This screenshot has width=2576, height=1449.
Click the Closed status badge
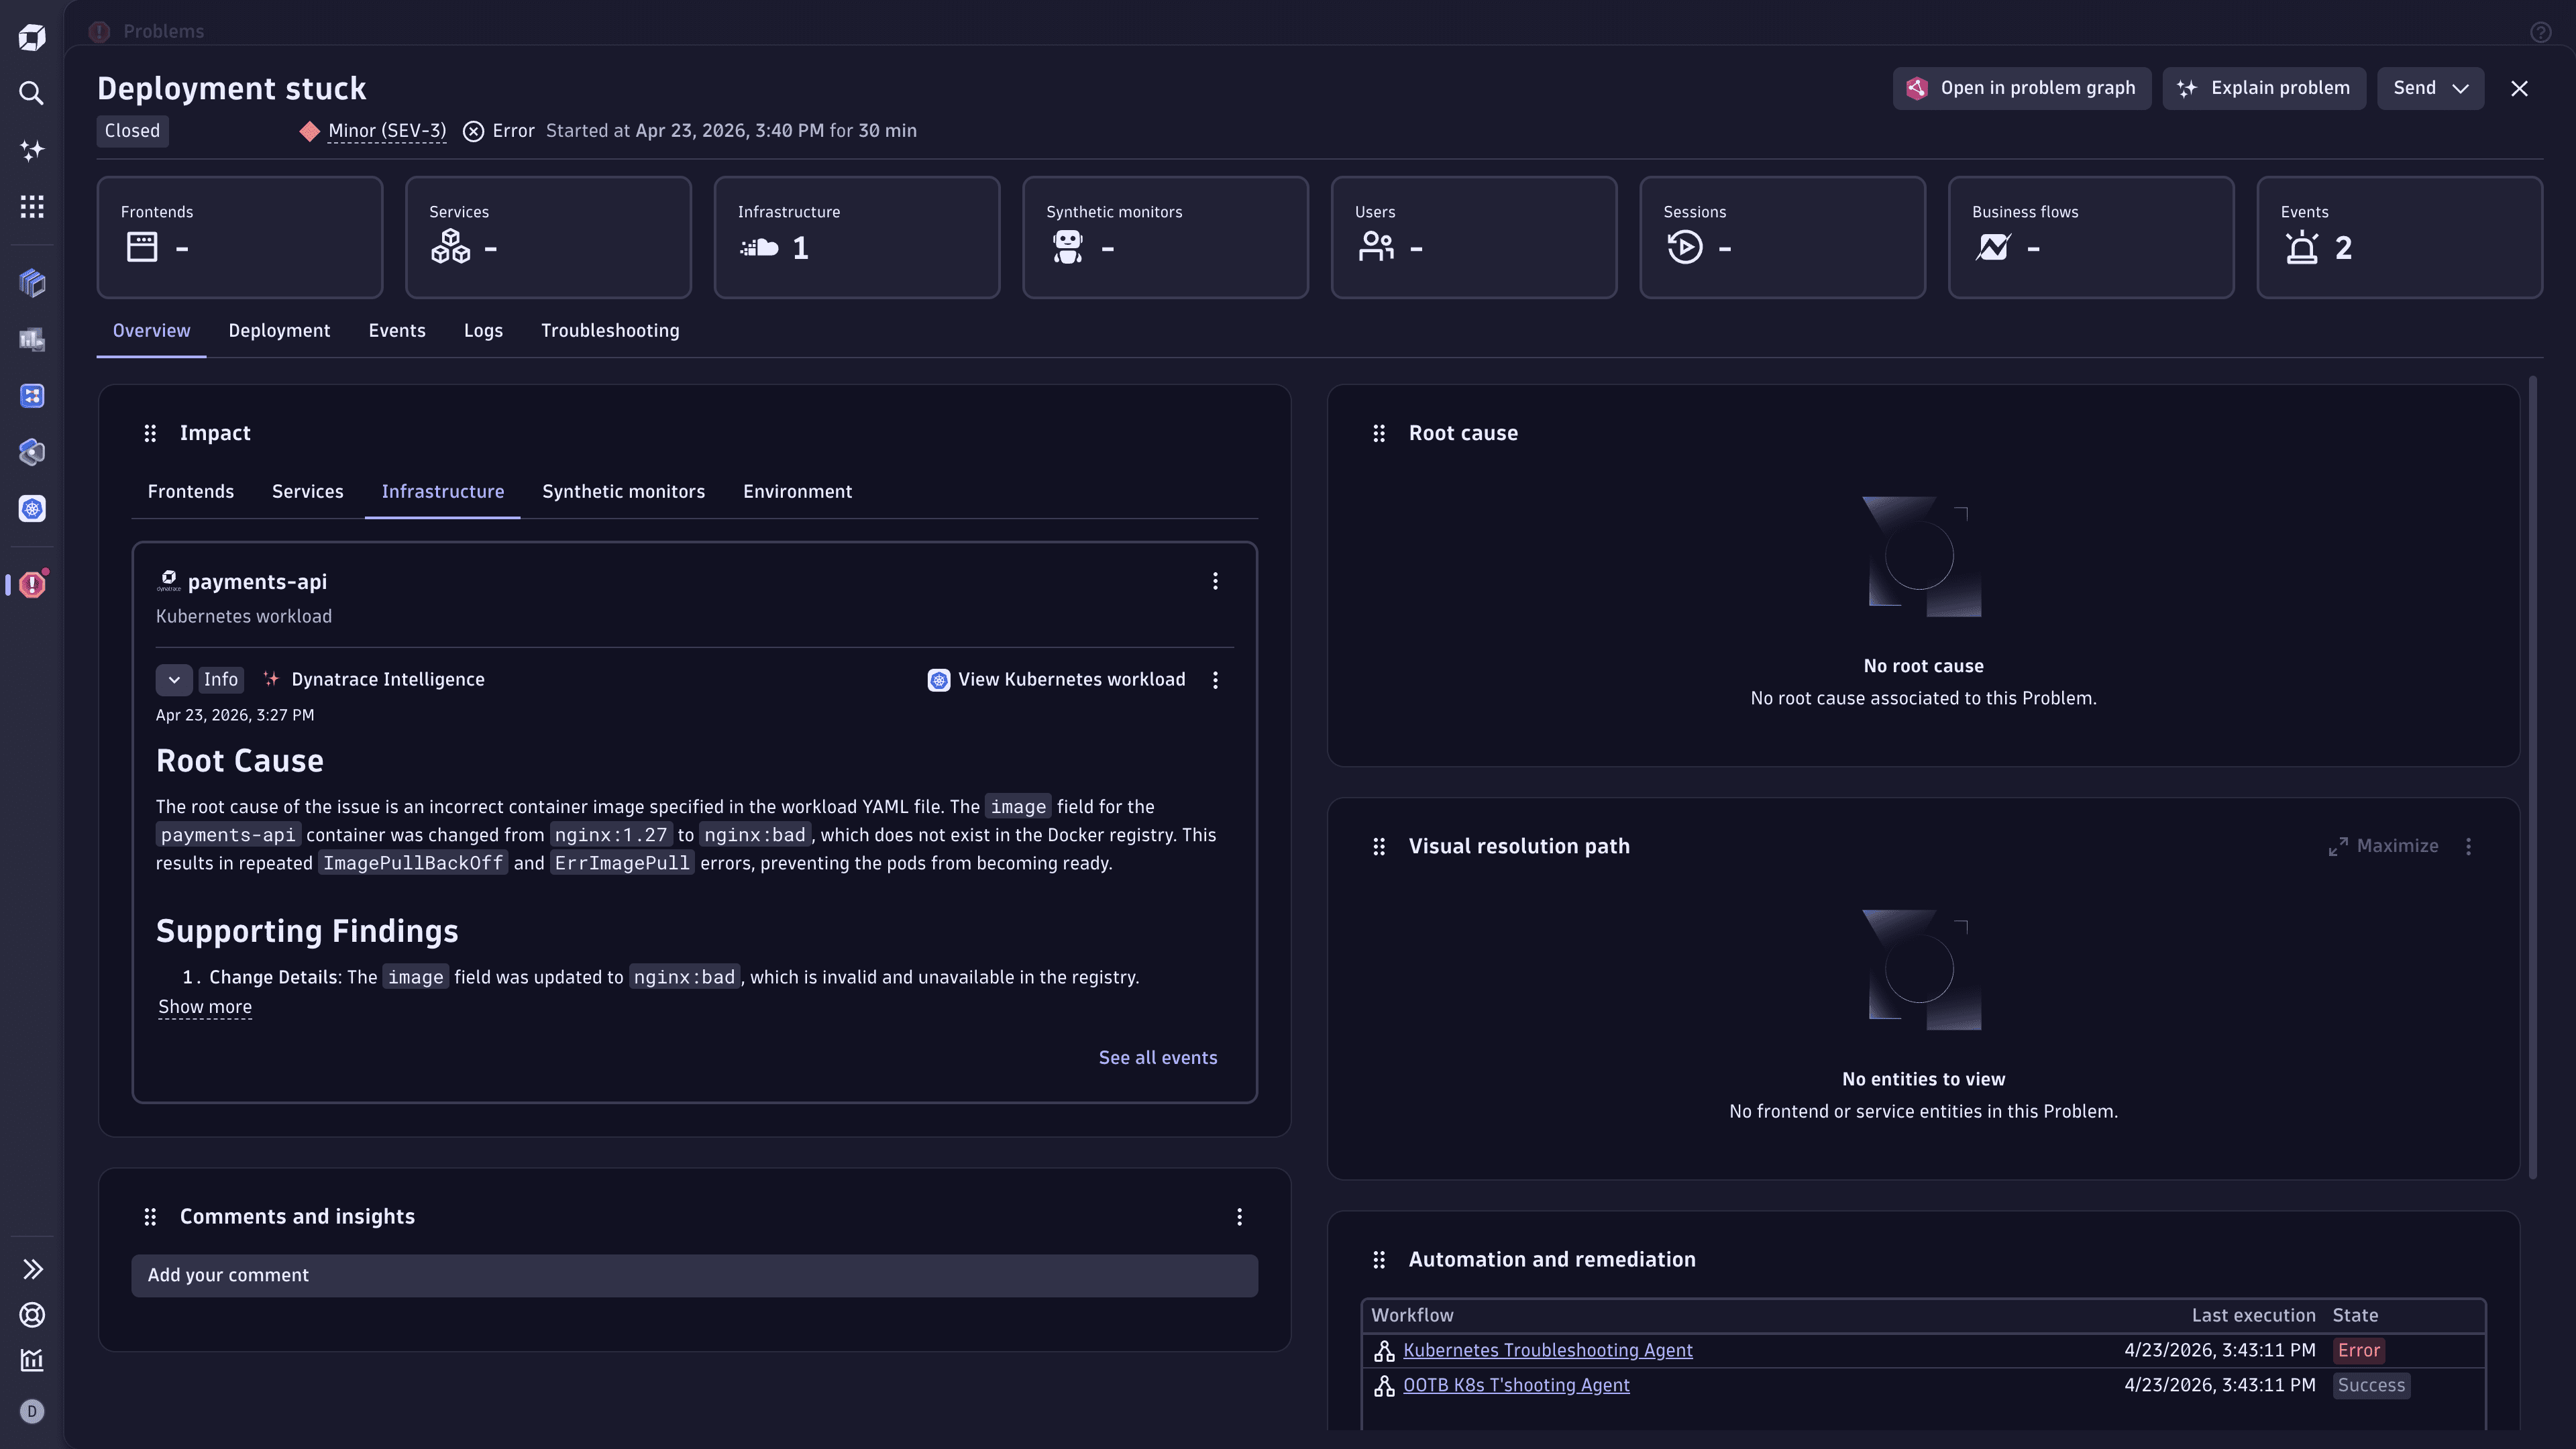(132, 131)
